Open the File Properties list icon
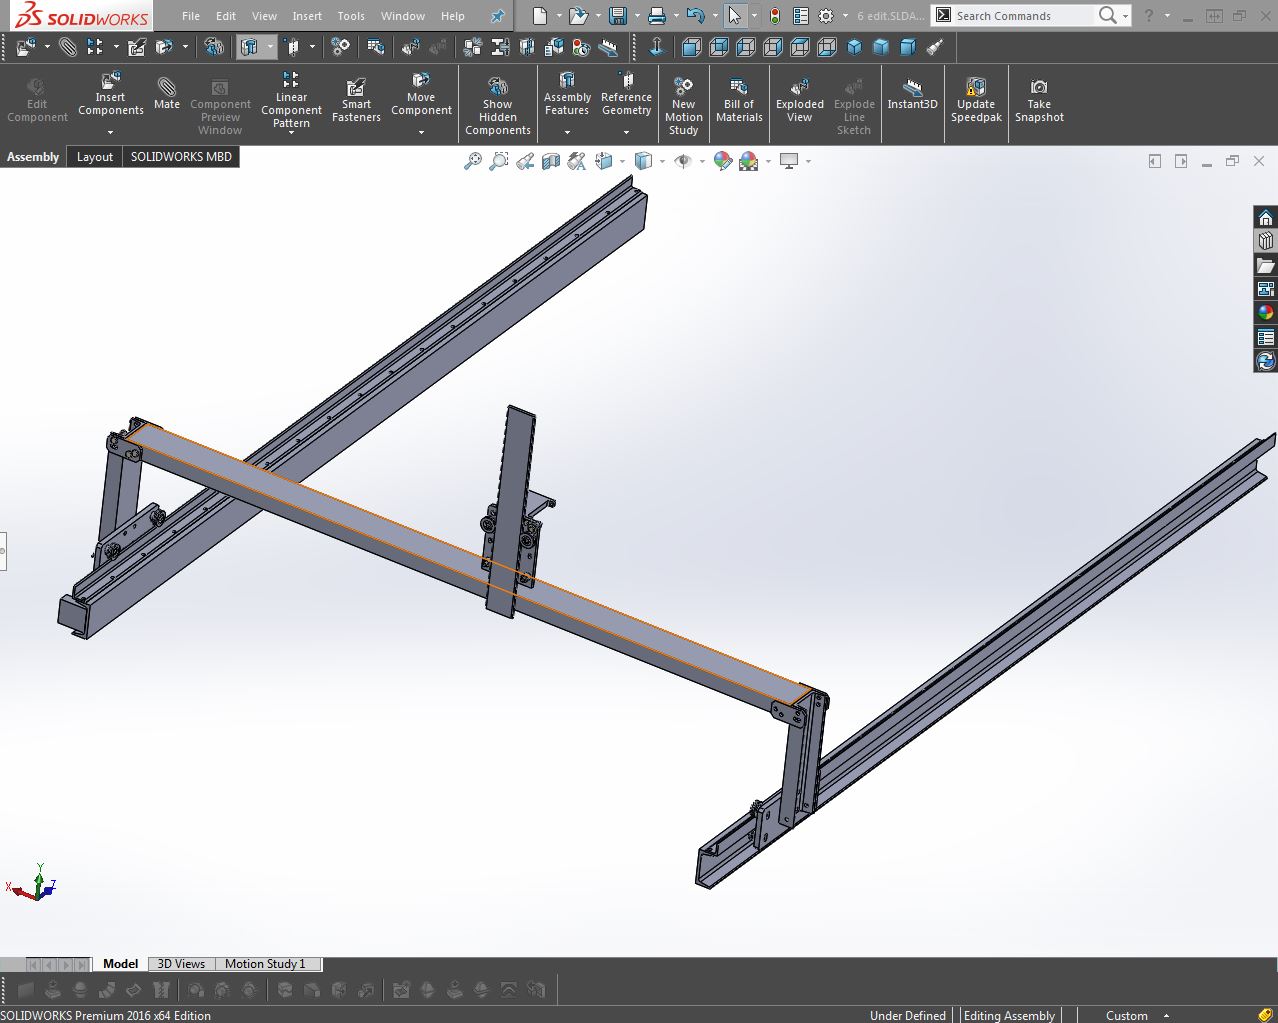Viewport: 1278px width, 1023px height. coord(800,16)
